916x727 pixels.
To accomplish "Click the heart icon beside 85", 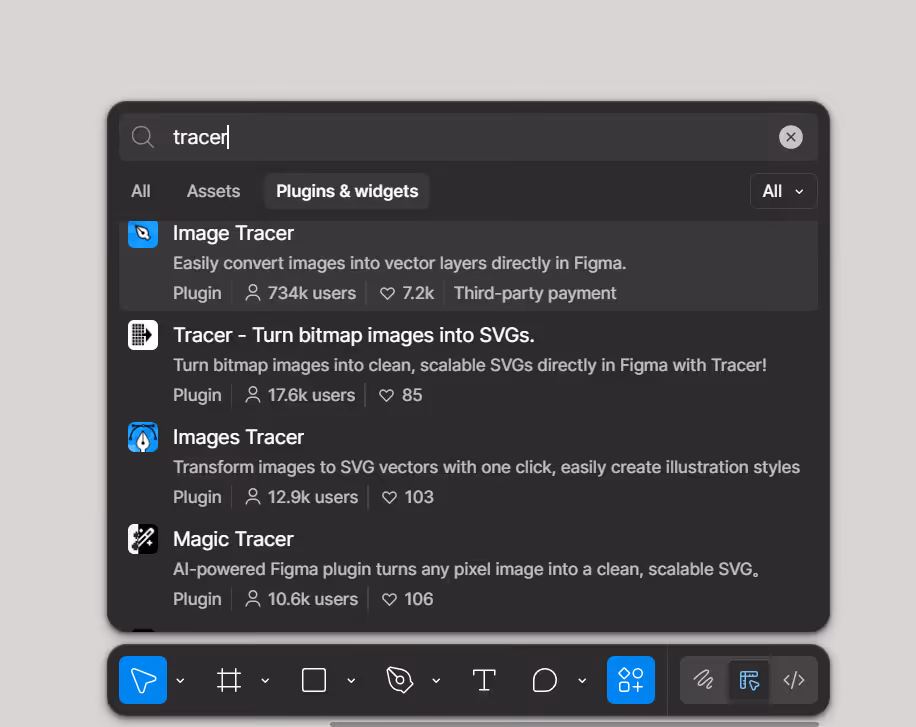I will click(386, 396).
